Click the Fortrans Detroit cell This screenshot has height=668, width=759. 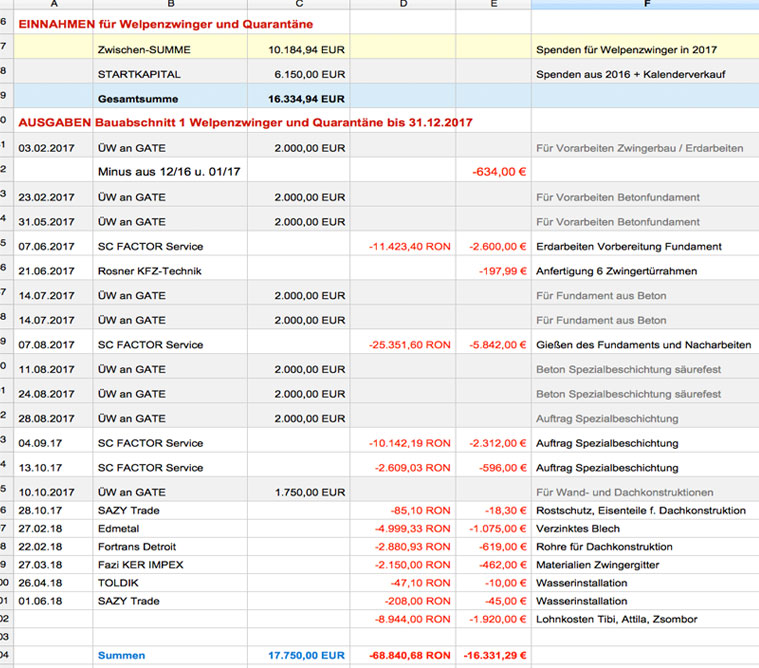170,547
